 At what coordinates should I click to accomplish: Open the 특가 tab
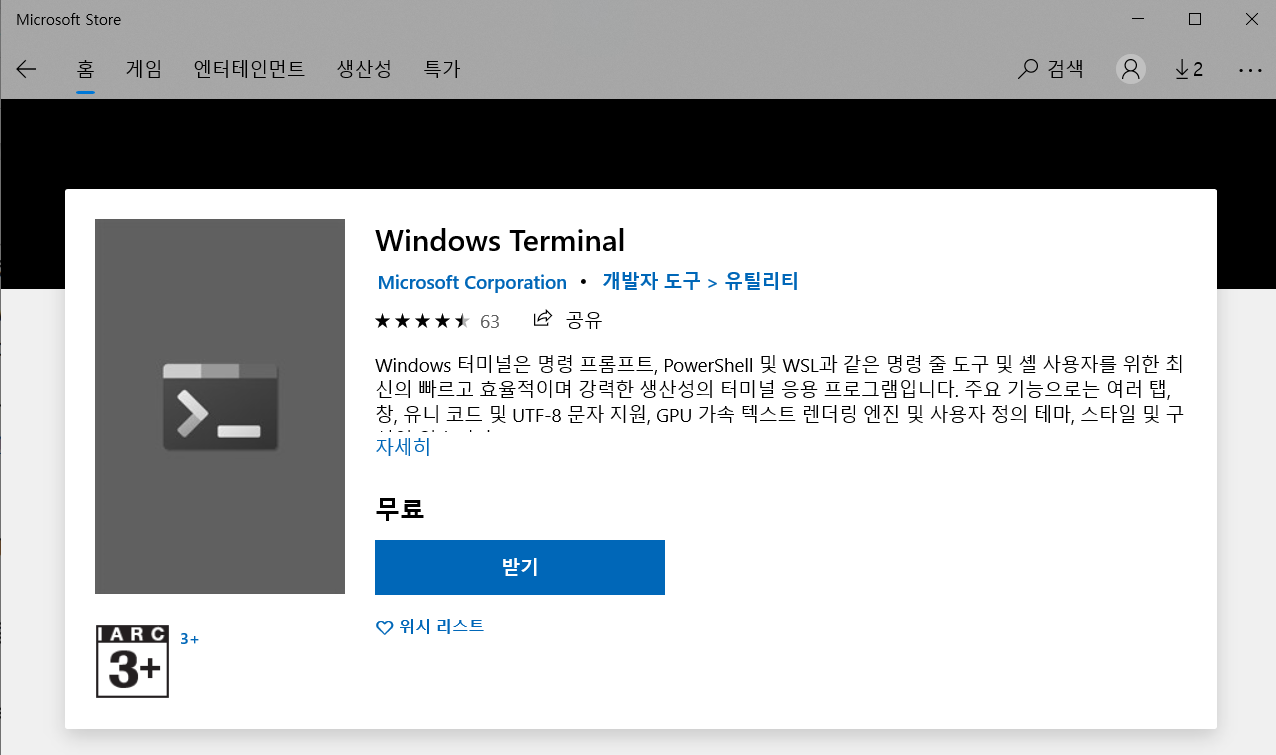click(x=442, y=69)
